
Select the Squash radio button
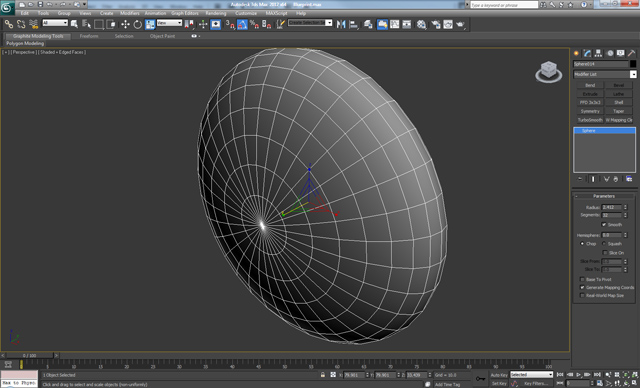pyautogui.click(x=604, y=244)
